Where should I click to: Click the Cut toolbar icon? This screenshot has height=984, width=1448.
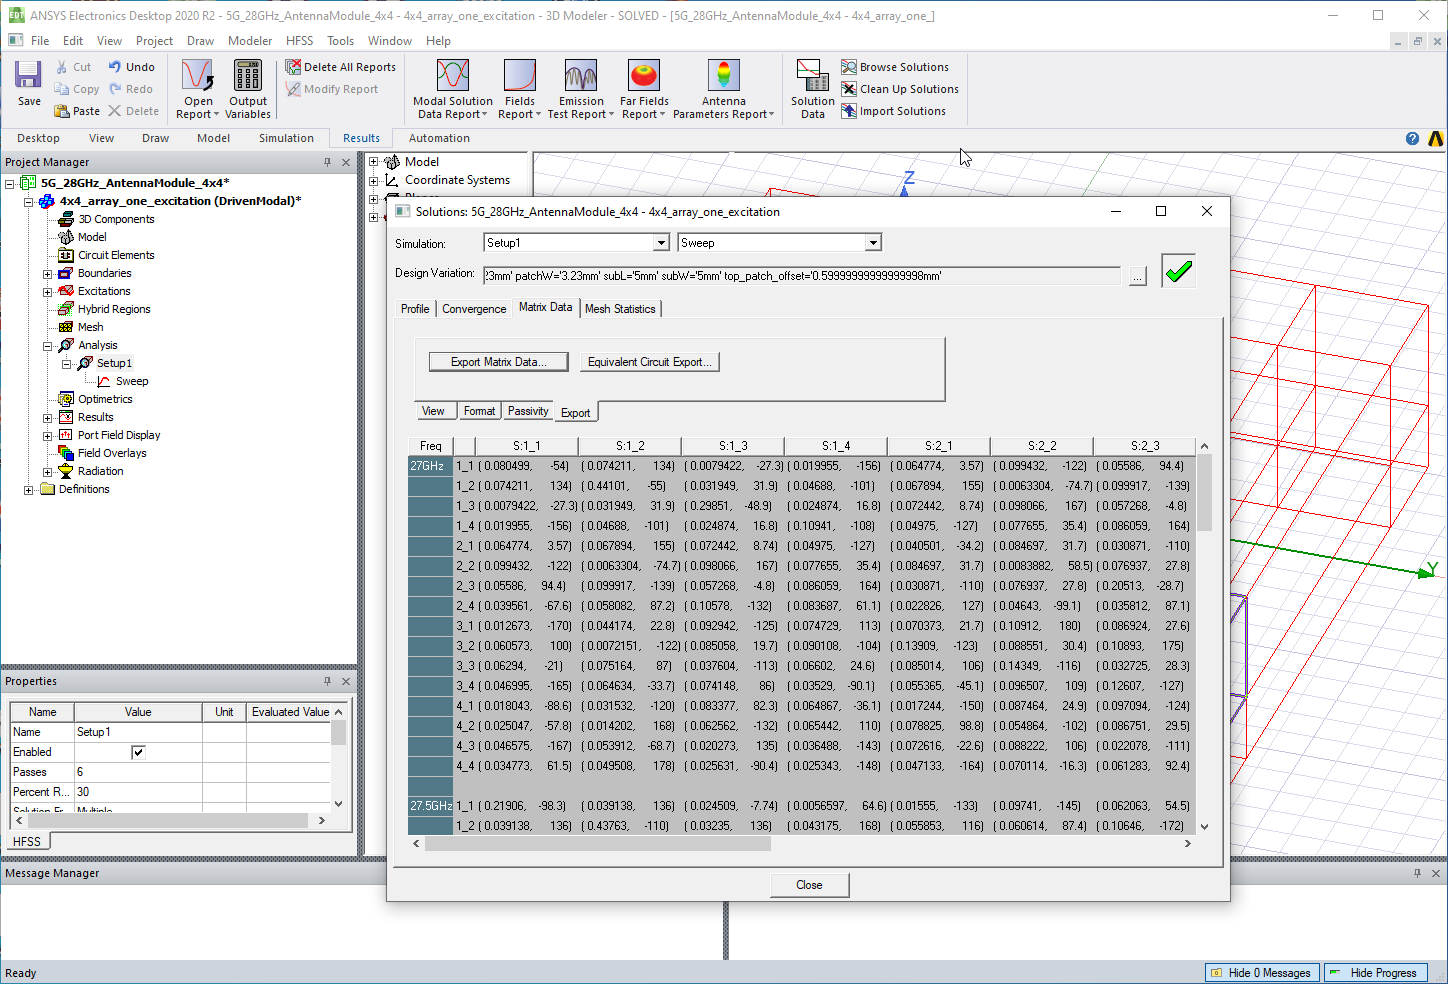62,67
